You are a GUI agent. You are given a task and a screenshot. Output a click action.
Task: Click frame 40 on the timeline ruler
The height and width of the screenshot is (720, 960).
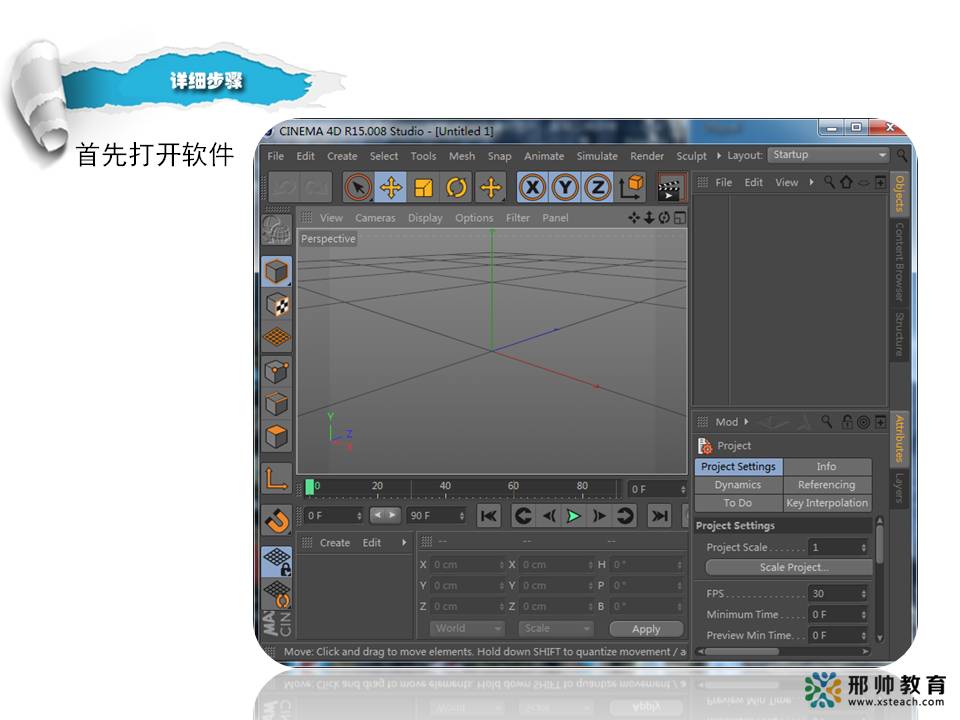click(x=444, y=488)
